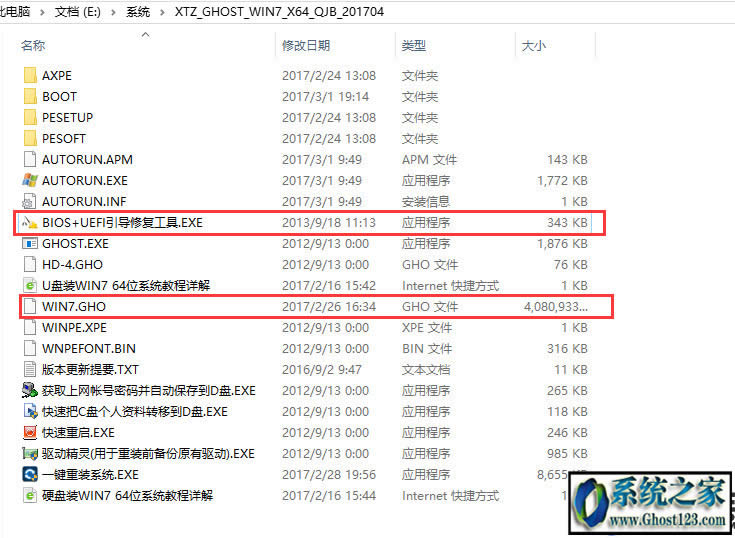Click the 快速重启.EXE icon
Screen dimensions: 735x538
point(30,433)
